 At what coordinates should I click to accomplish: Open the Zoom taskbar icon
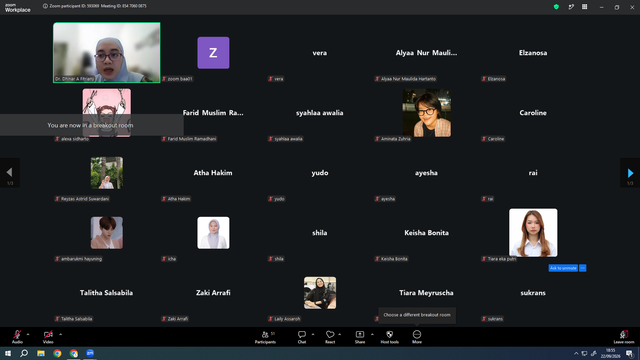pyautogui.click(x=90, y=353)
